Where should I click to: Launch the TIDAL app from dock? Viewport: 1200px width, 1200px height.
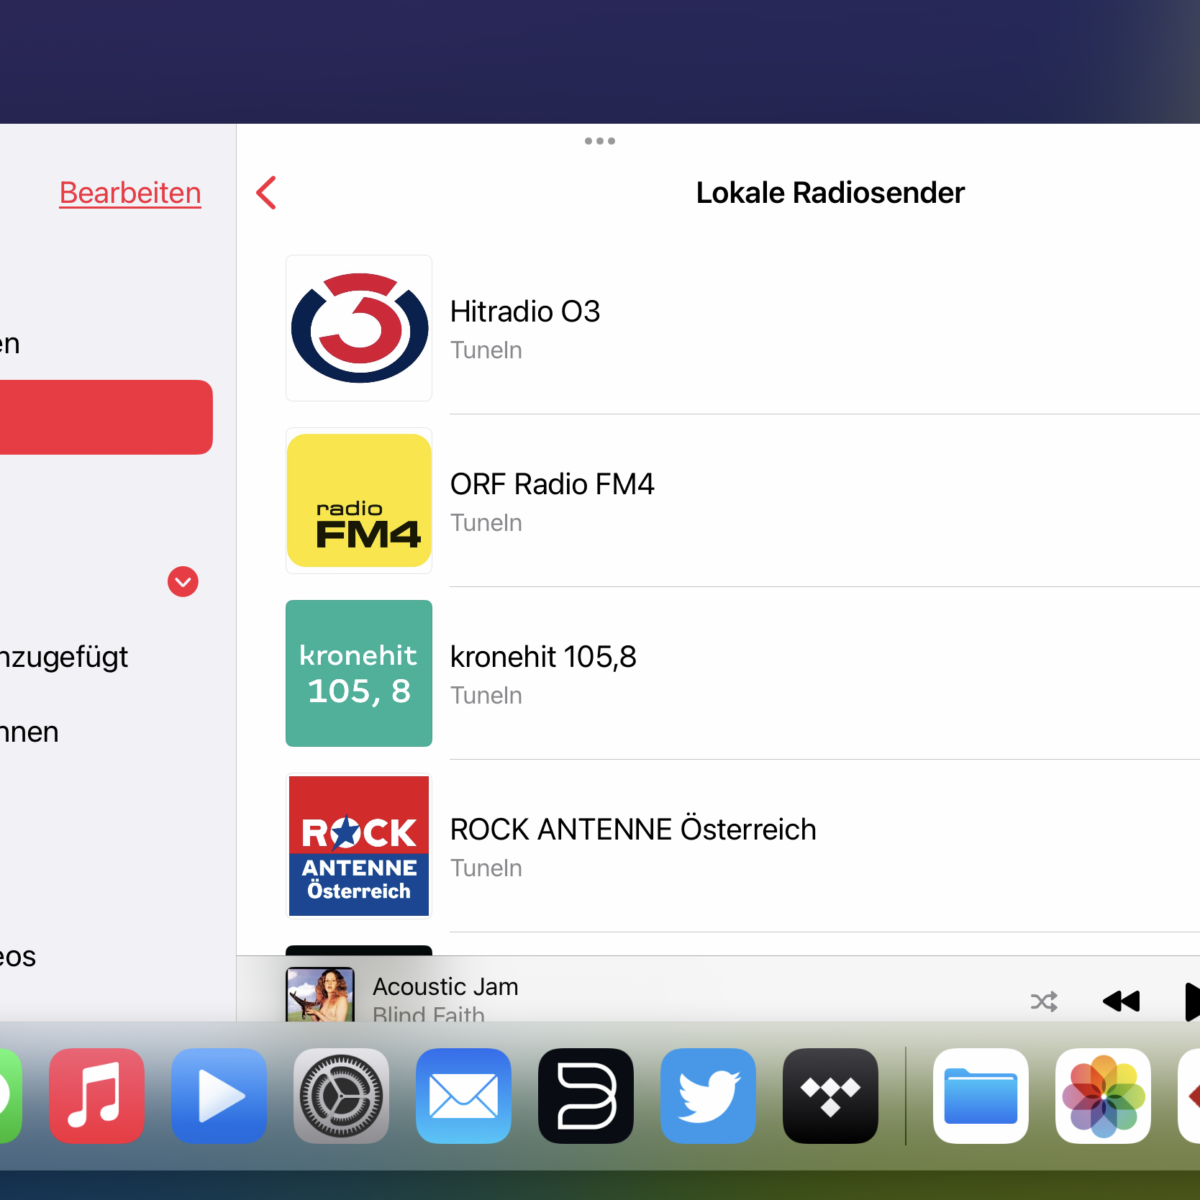pos(830,1096)
